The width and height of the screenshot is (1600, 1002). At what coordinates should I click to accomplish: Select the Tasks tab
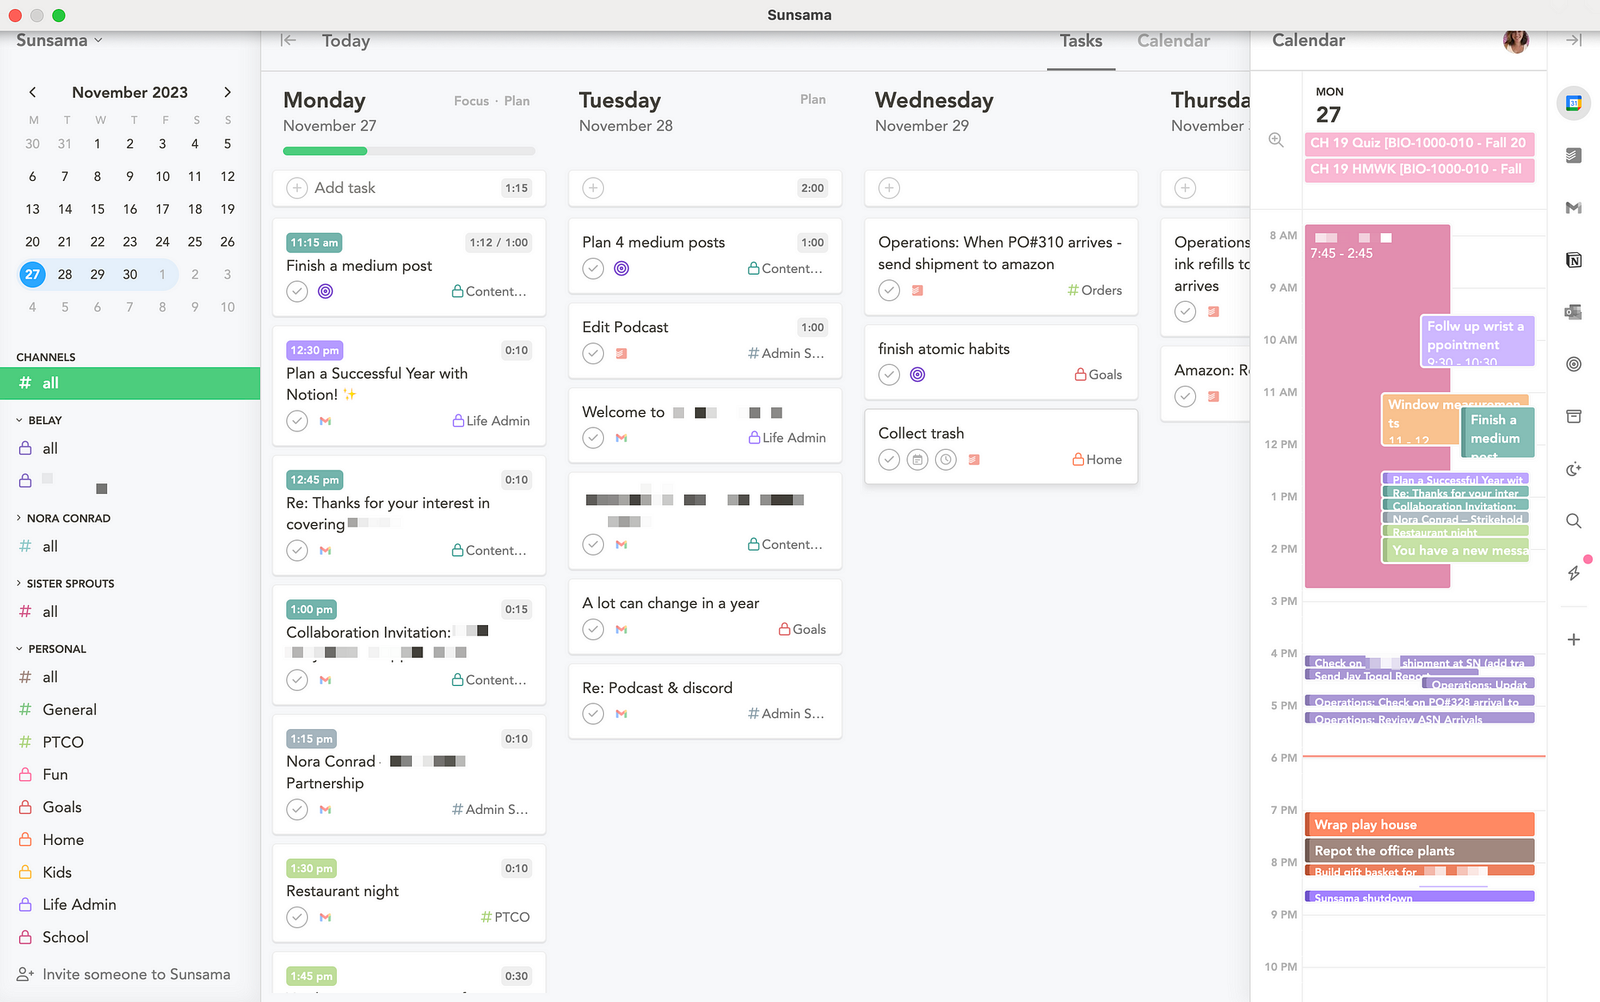(1081, 41)
